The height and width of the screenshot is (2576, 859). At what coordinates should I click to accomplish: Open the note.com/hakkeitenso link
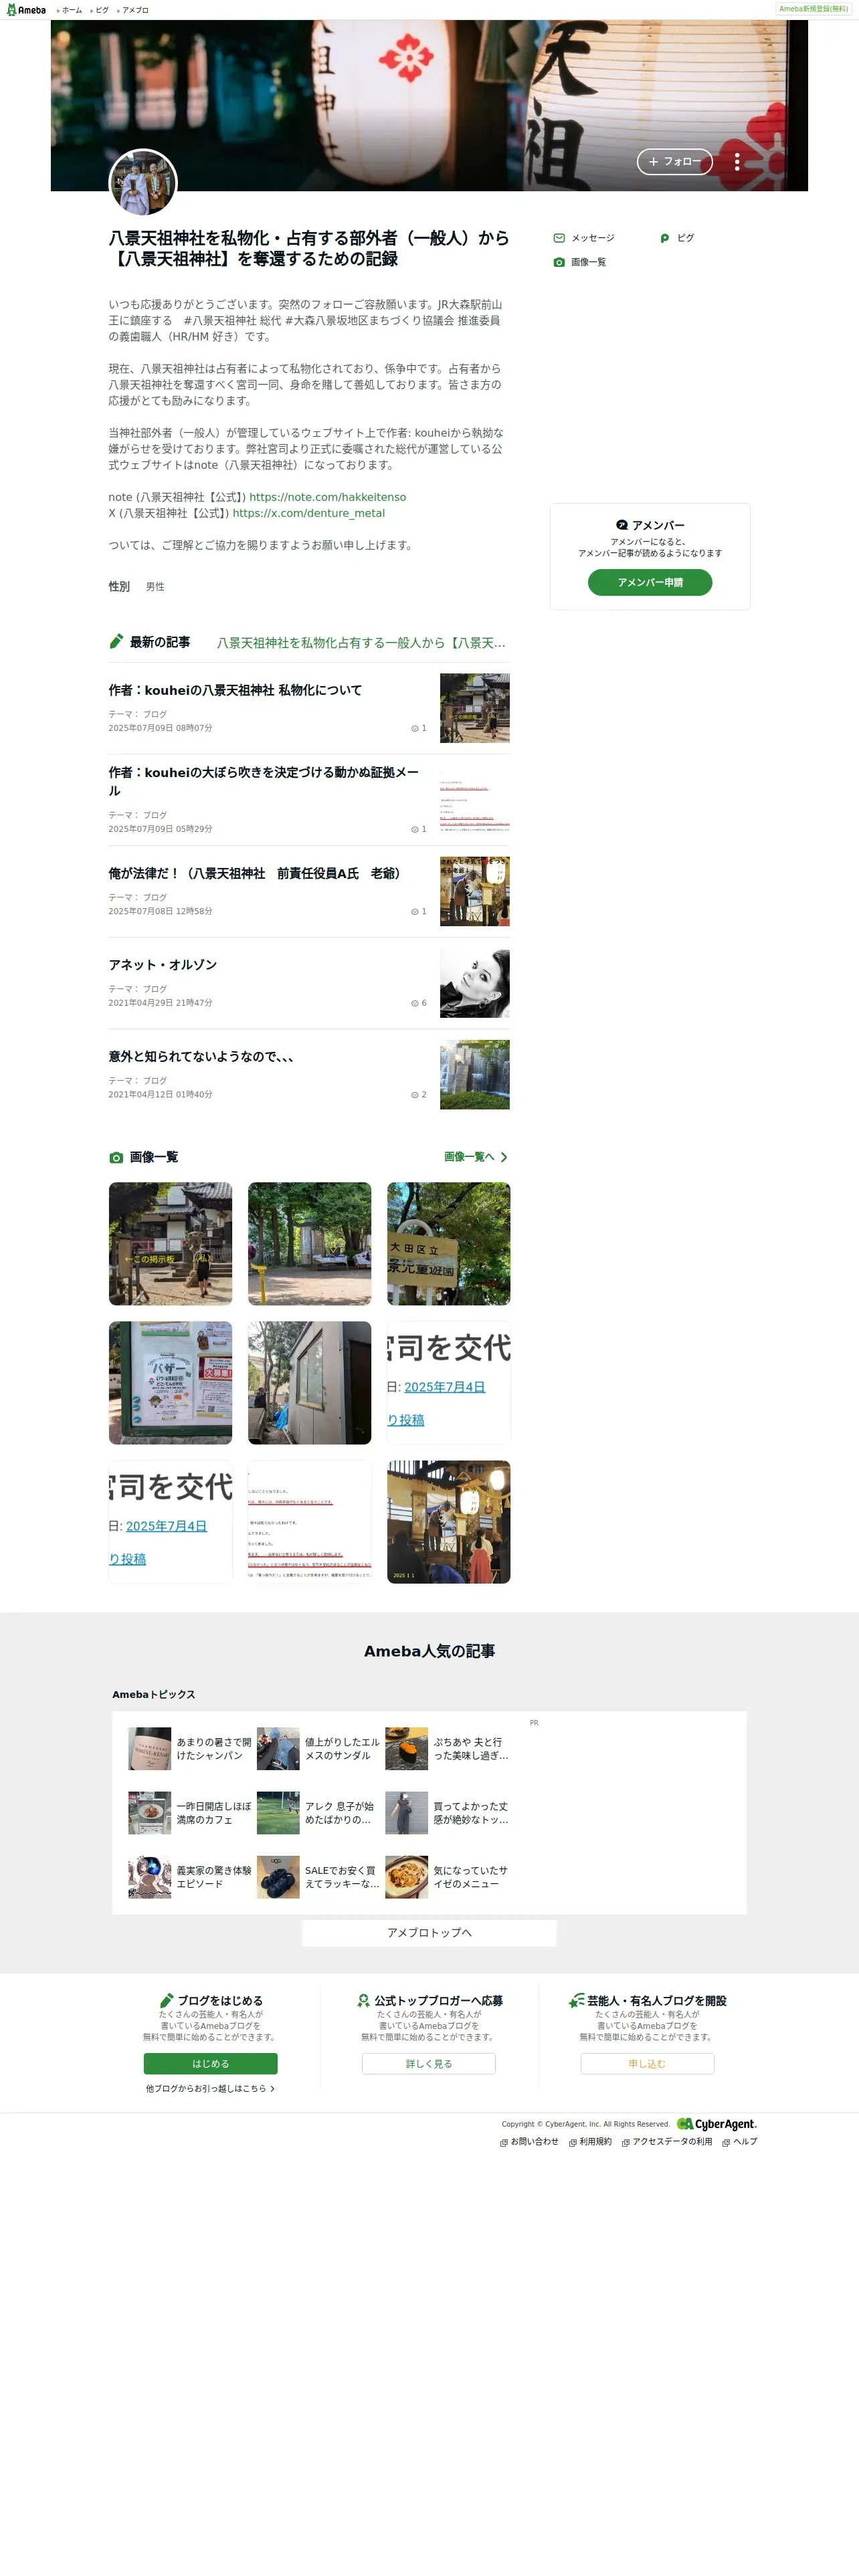click(x=328, y=497)
